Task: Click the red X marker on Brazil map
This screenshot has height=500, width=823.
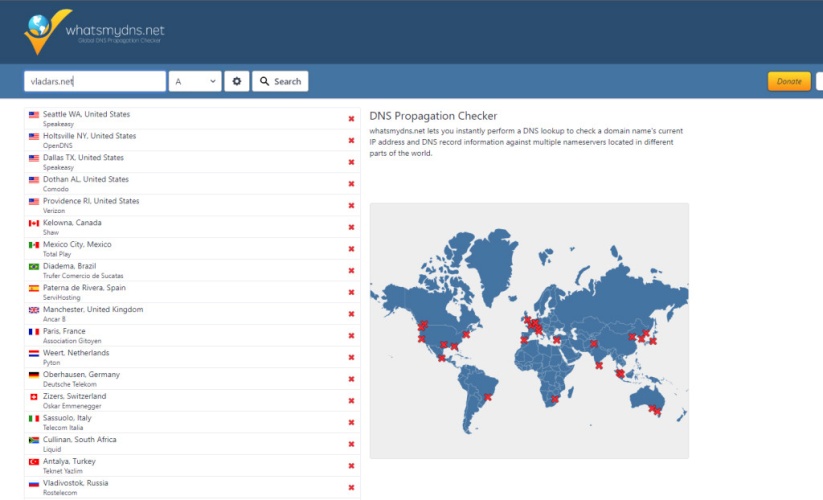Action: pos(488,397)
